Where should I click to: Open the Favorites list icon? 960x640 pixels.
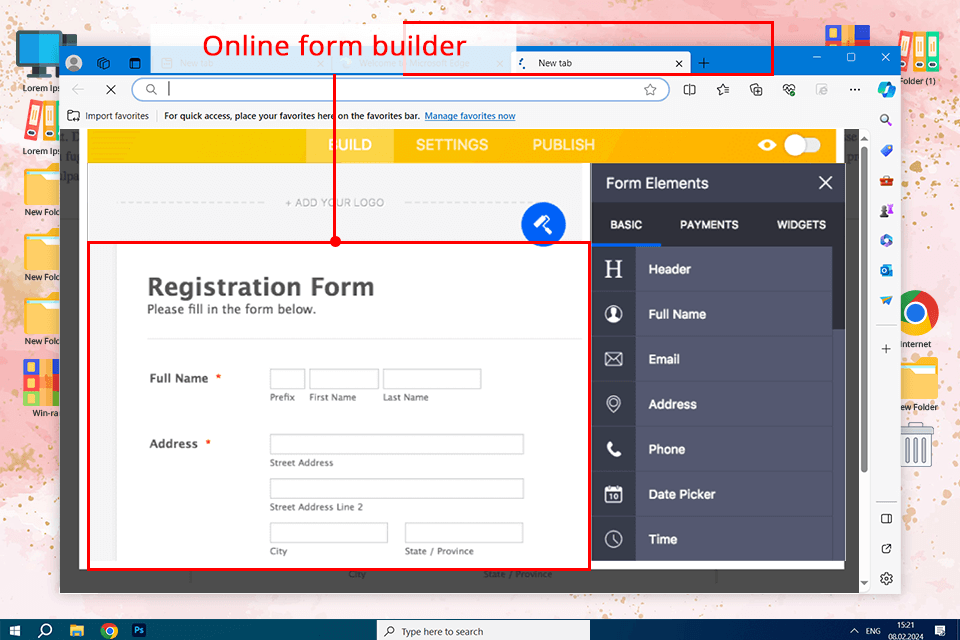point(722,89)
